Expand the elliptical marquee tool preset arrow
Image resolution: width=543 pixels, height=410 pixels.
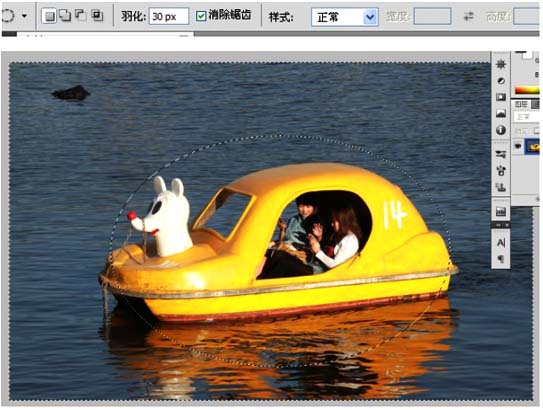pyautogui.click(x=24, y=16)
